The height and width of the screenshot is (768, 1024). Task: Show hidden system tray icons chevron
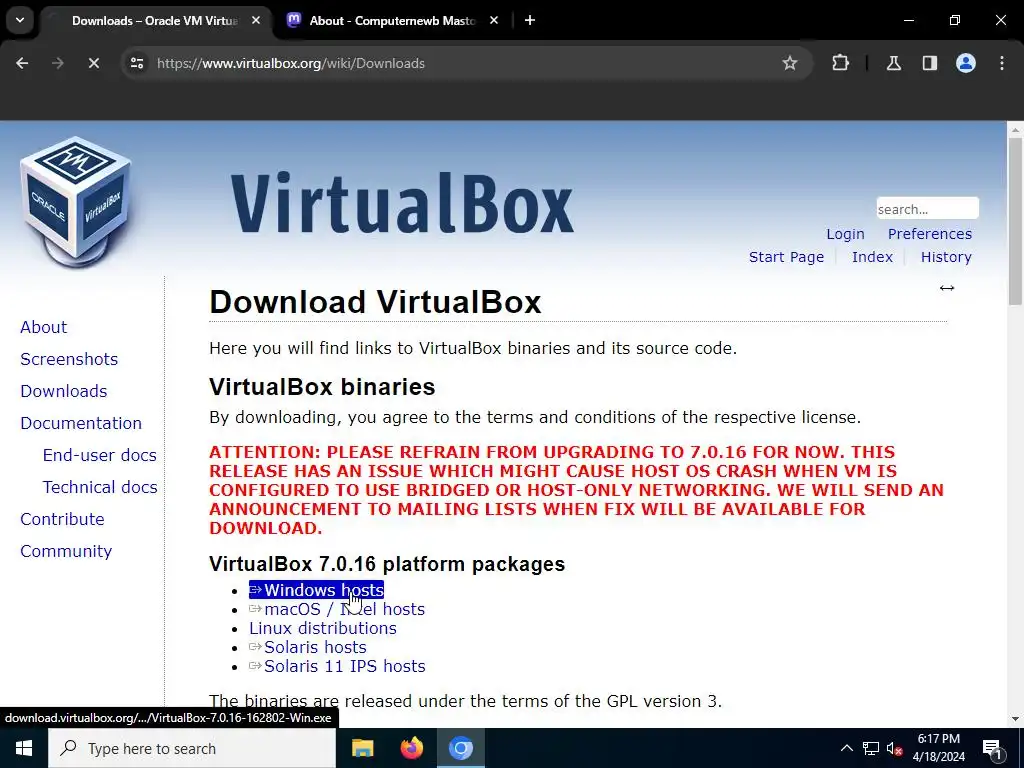(846, 748)
